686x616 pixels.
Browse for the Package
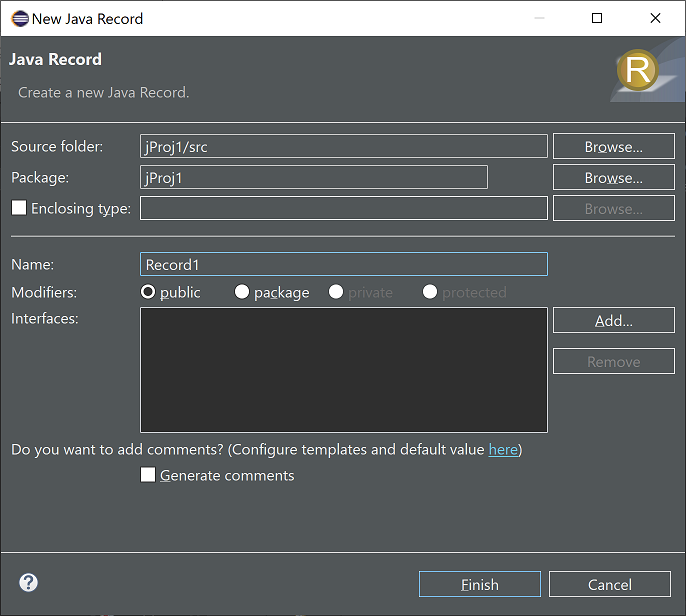tap(613, 178)
